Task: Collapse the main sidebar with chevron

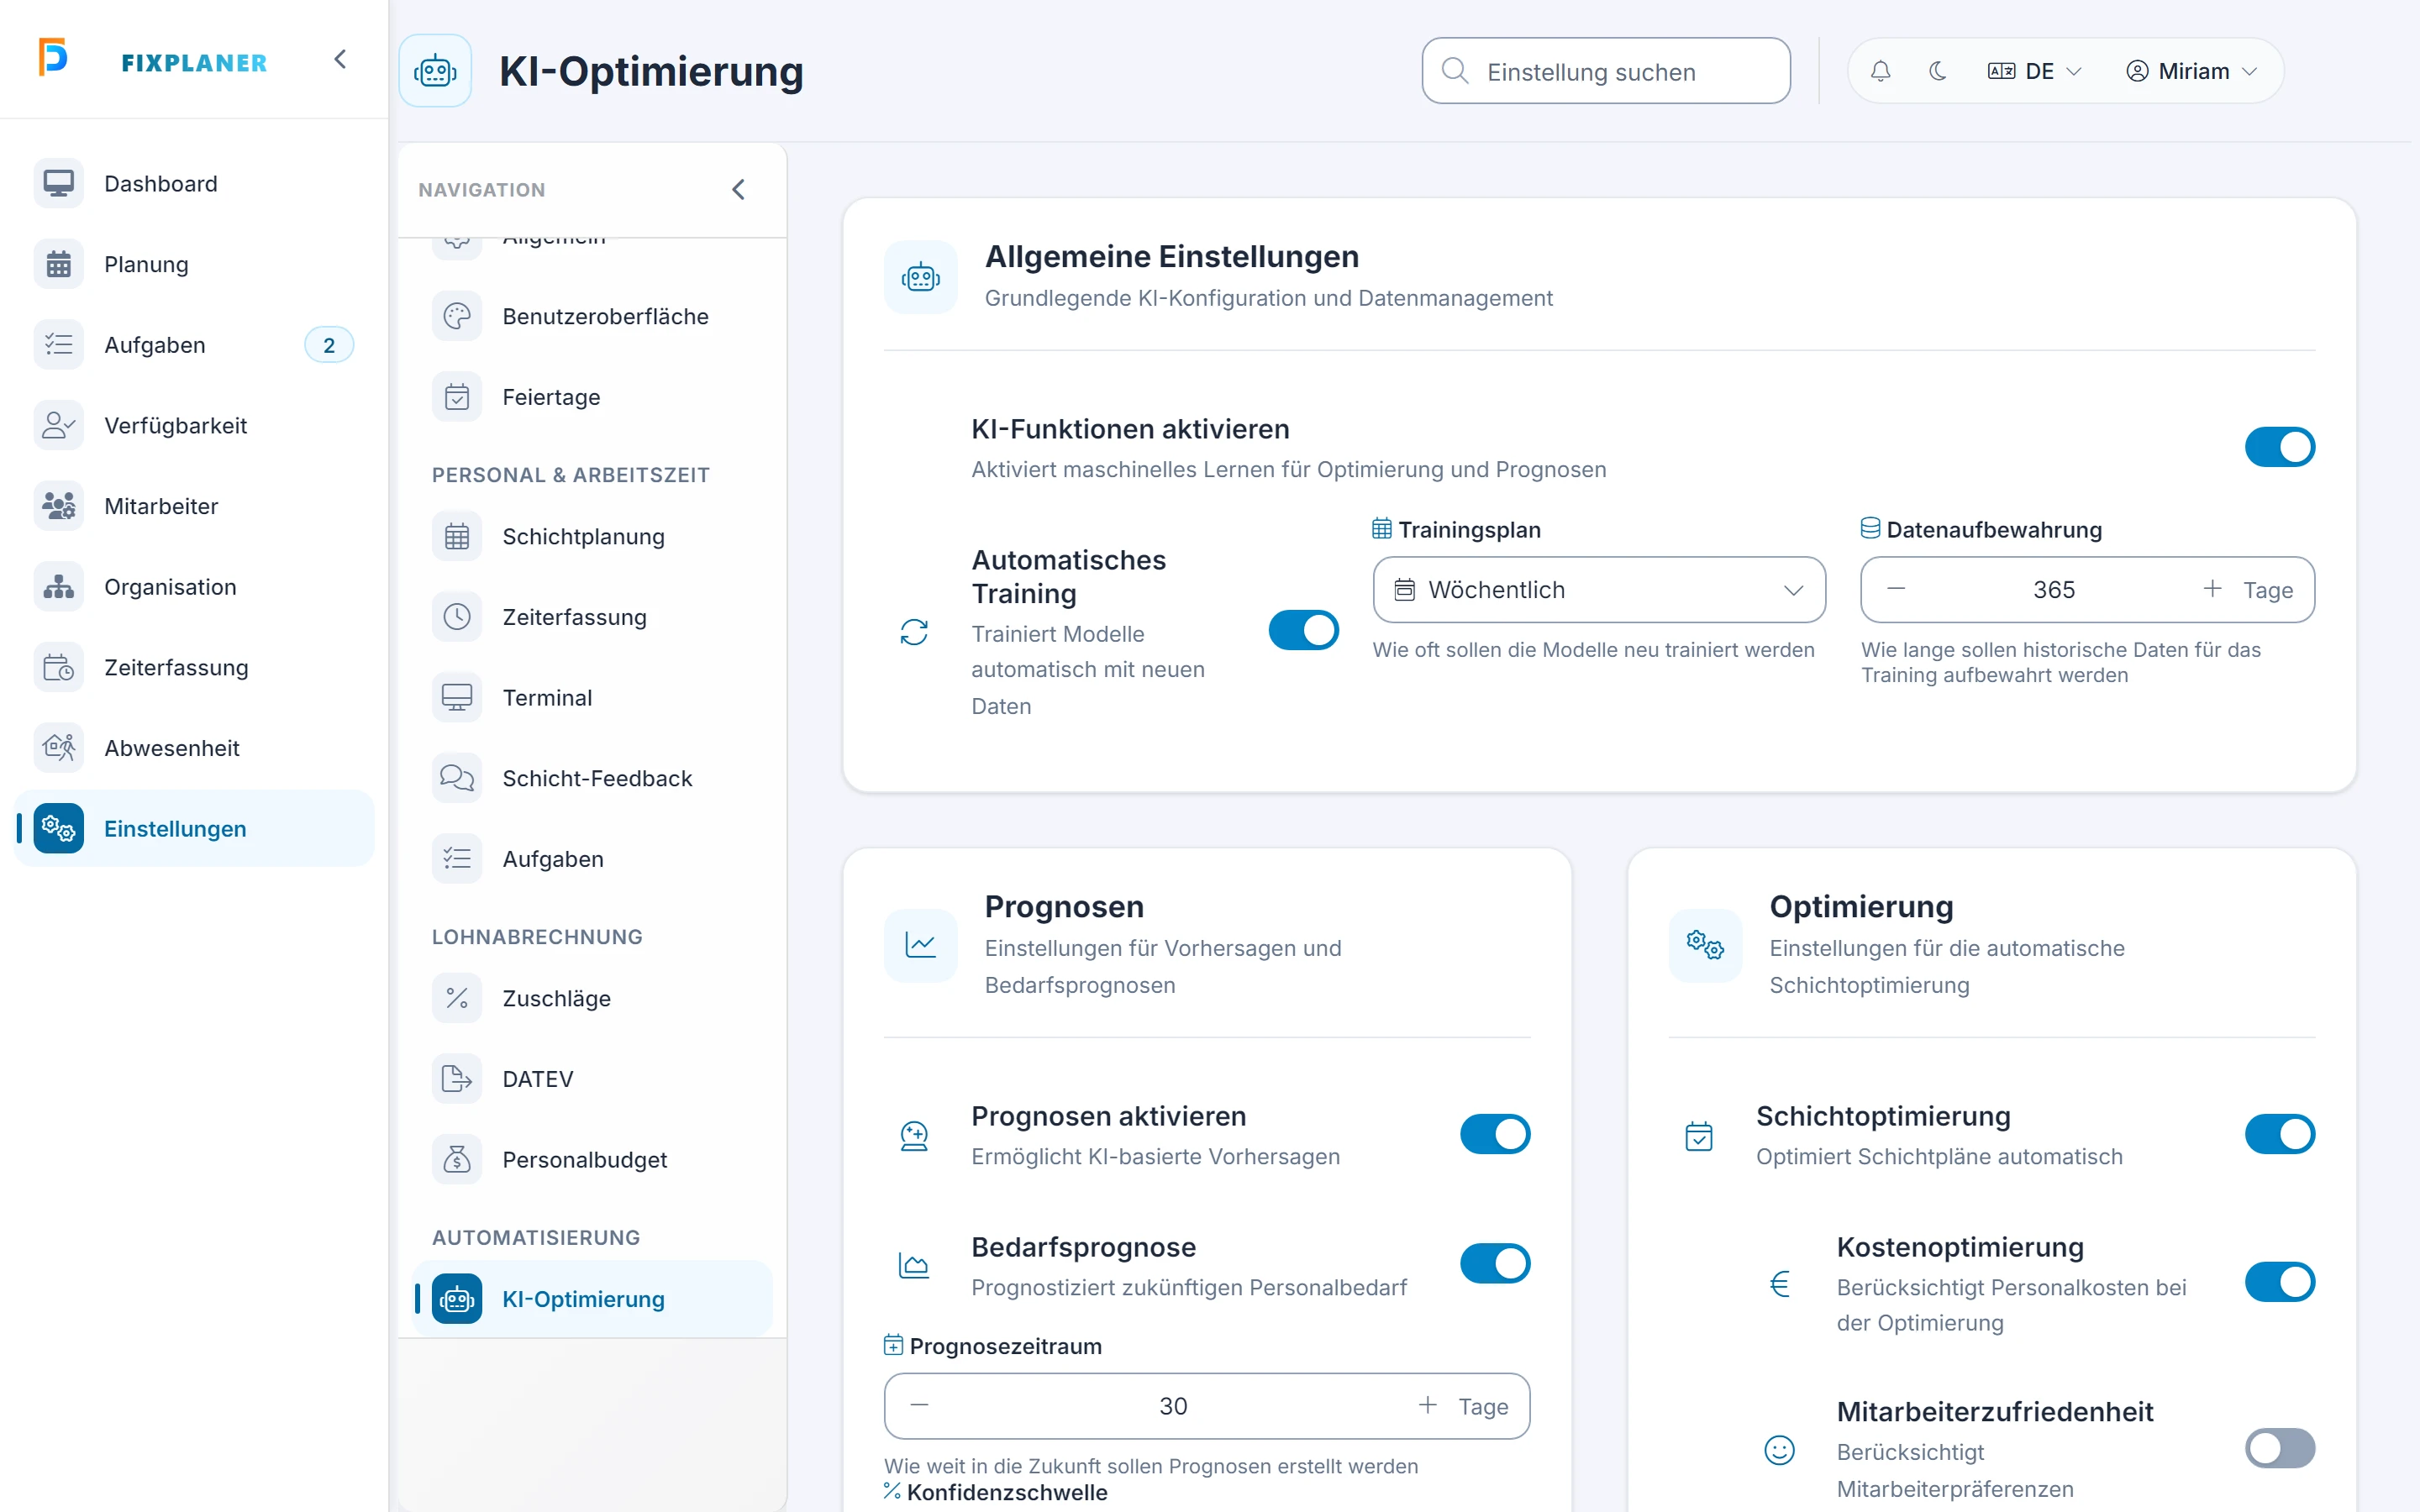Action: pos(340,59)
